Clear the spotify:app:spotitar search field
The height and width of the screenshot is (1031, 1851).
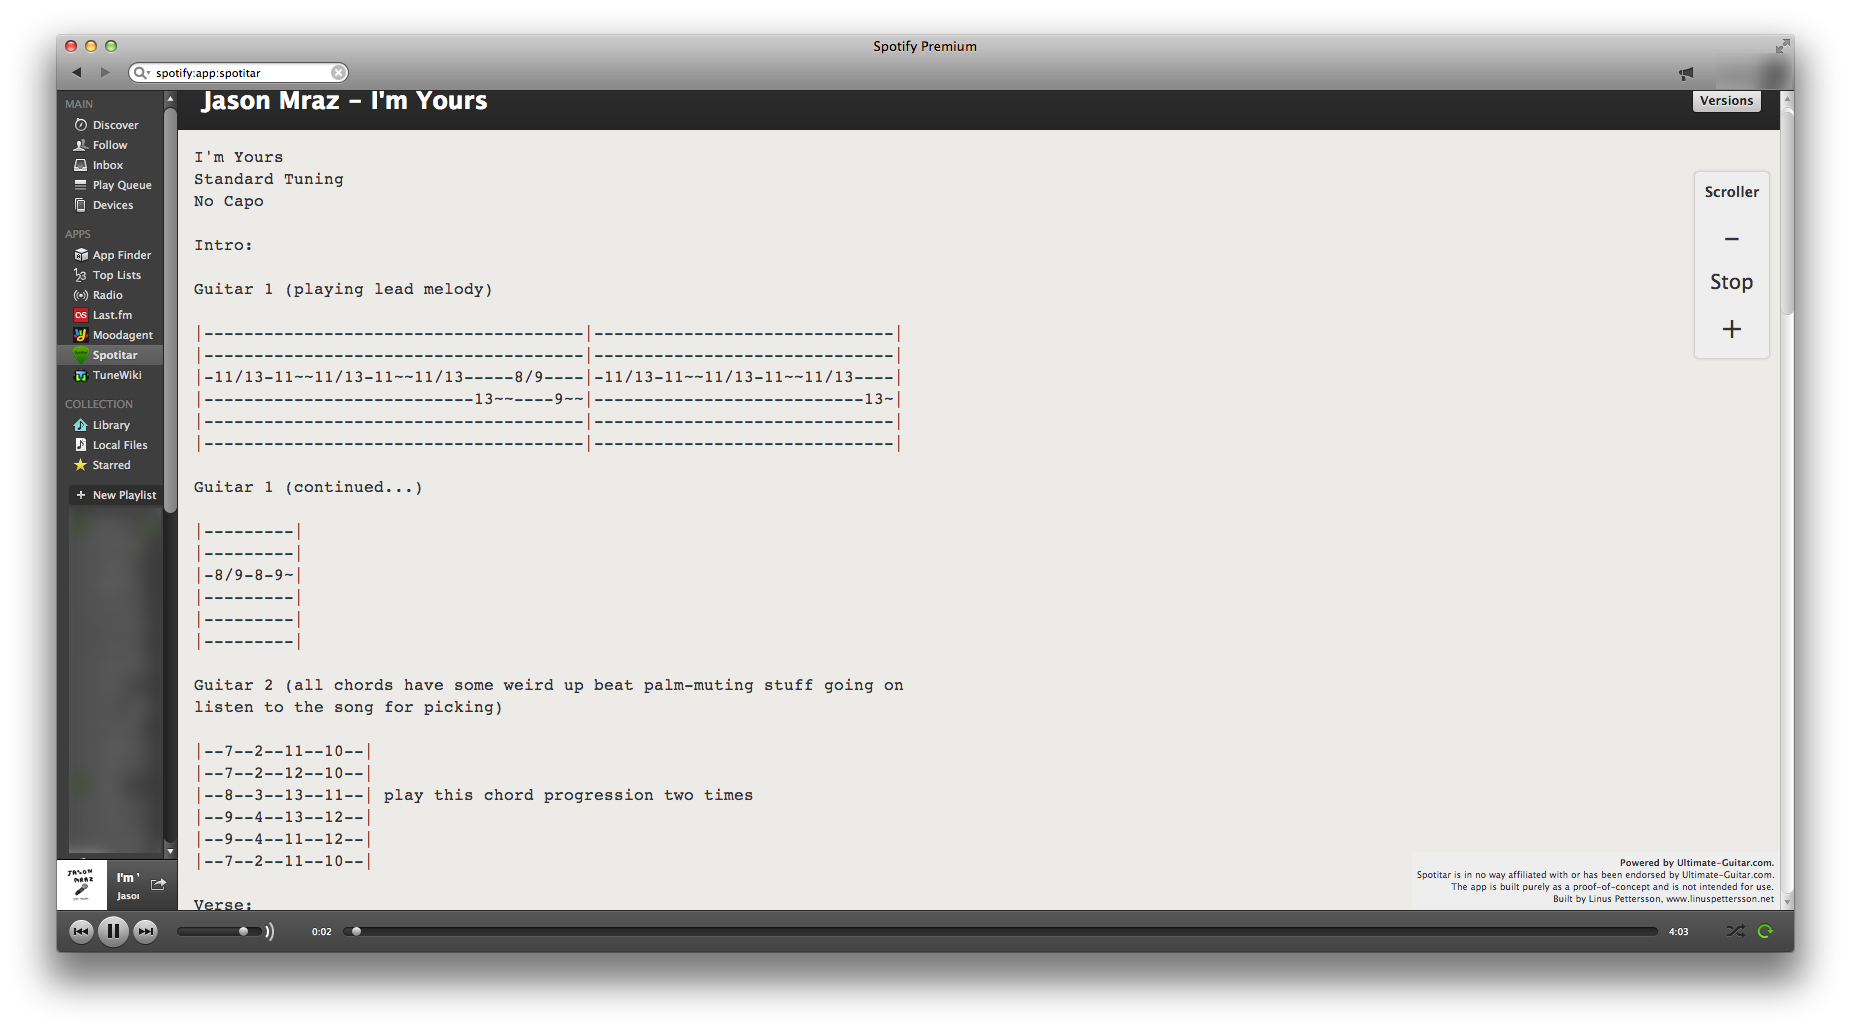(x=339, y=72)
